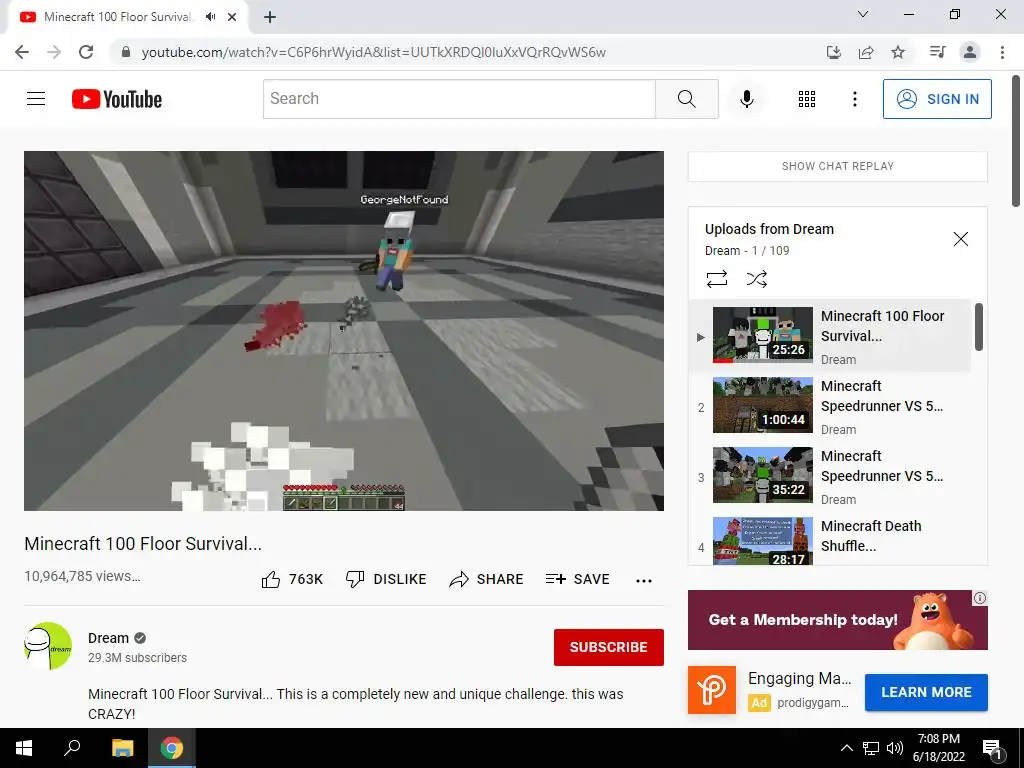Reload the page with refresh icon

86,52
